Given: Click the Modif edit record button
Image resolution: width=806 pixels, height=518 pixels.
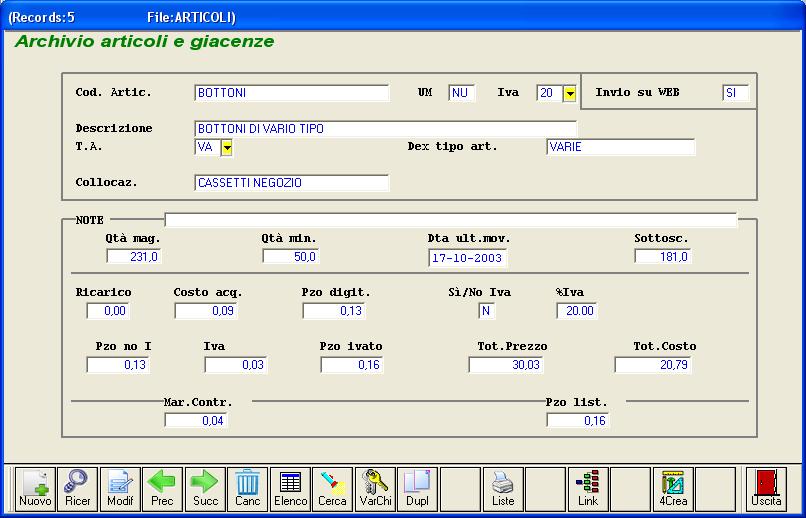Looking at the screenshot, I should click(120, 489).
